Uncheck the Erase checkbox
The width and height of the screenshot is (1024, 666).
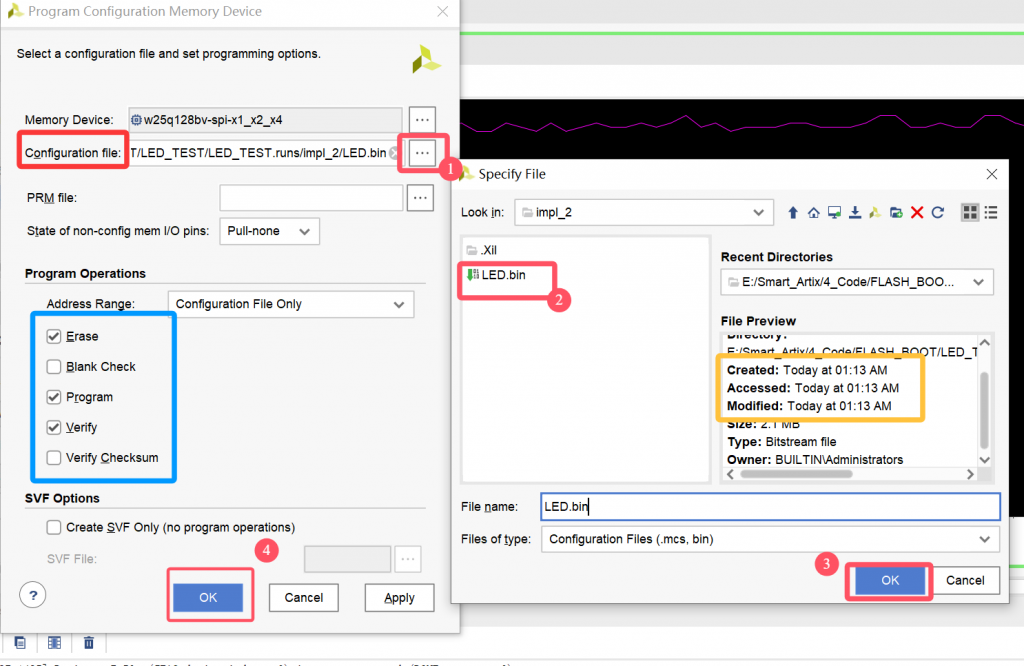point(53,337)
